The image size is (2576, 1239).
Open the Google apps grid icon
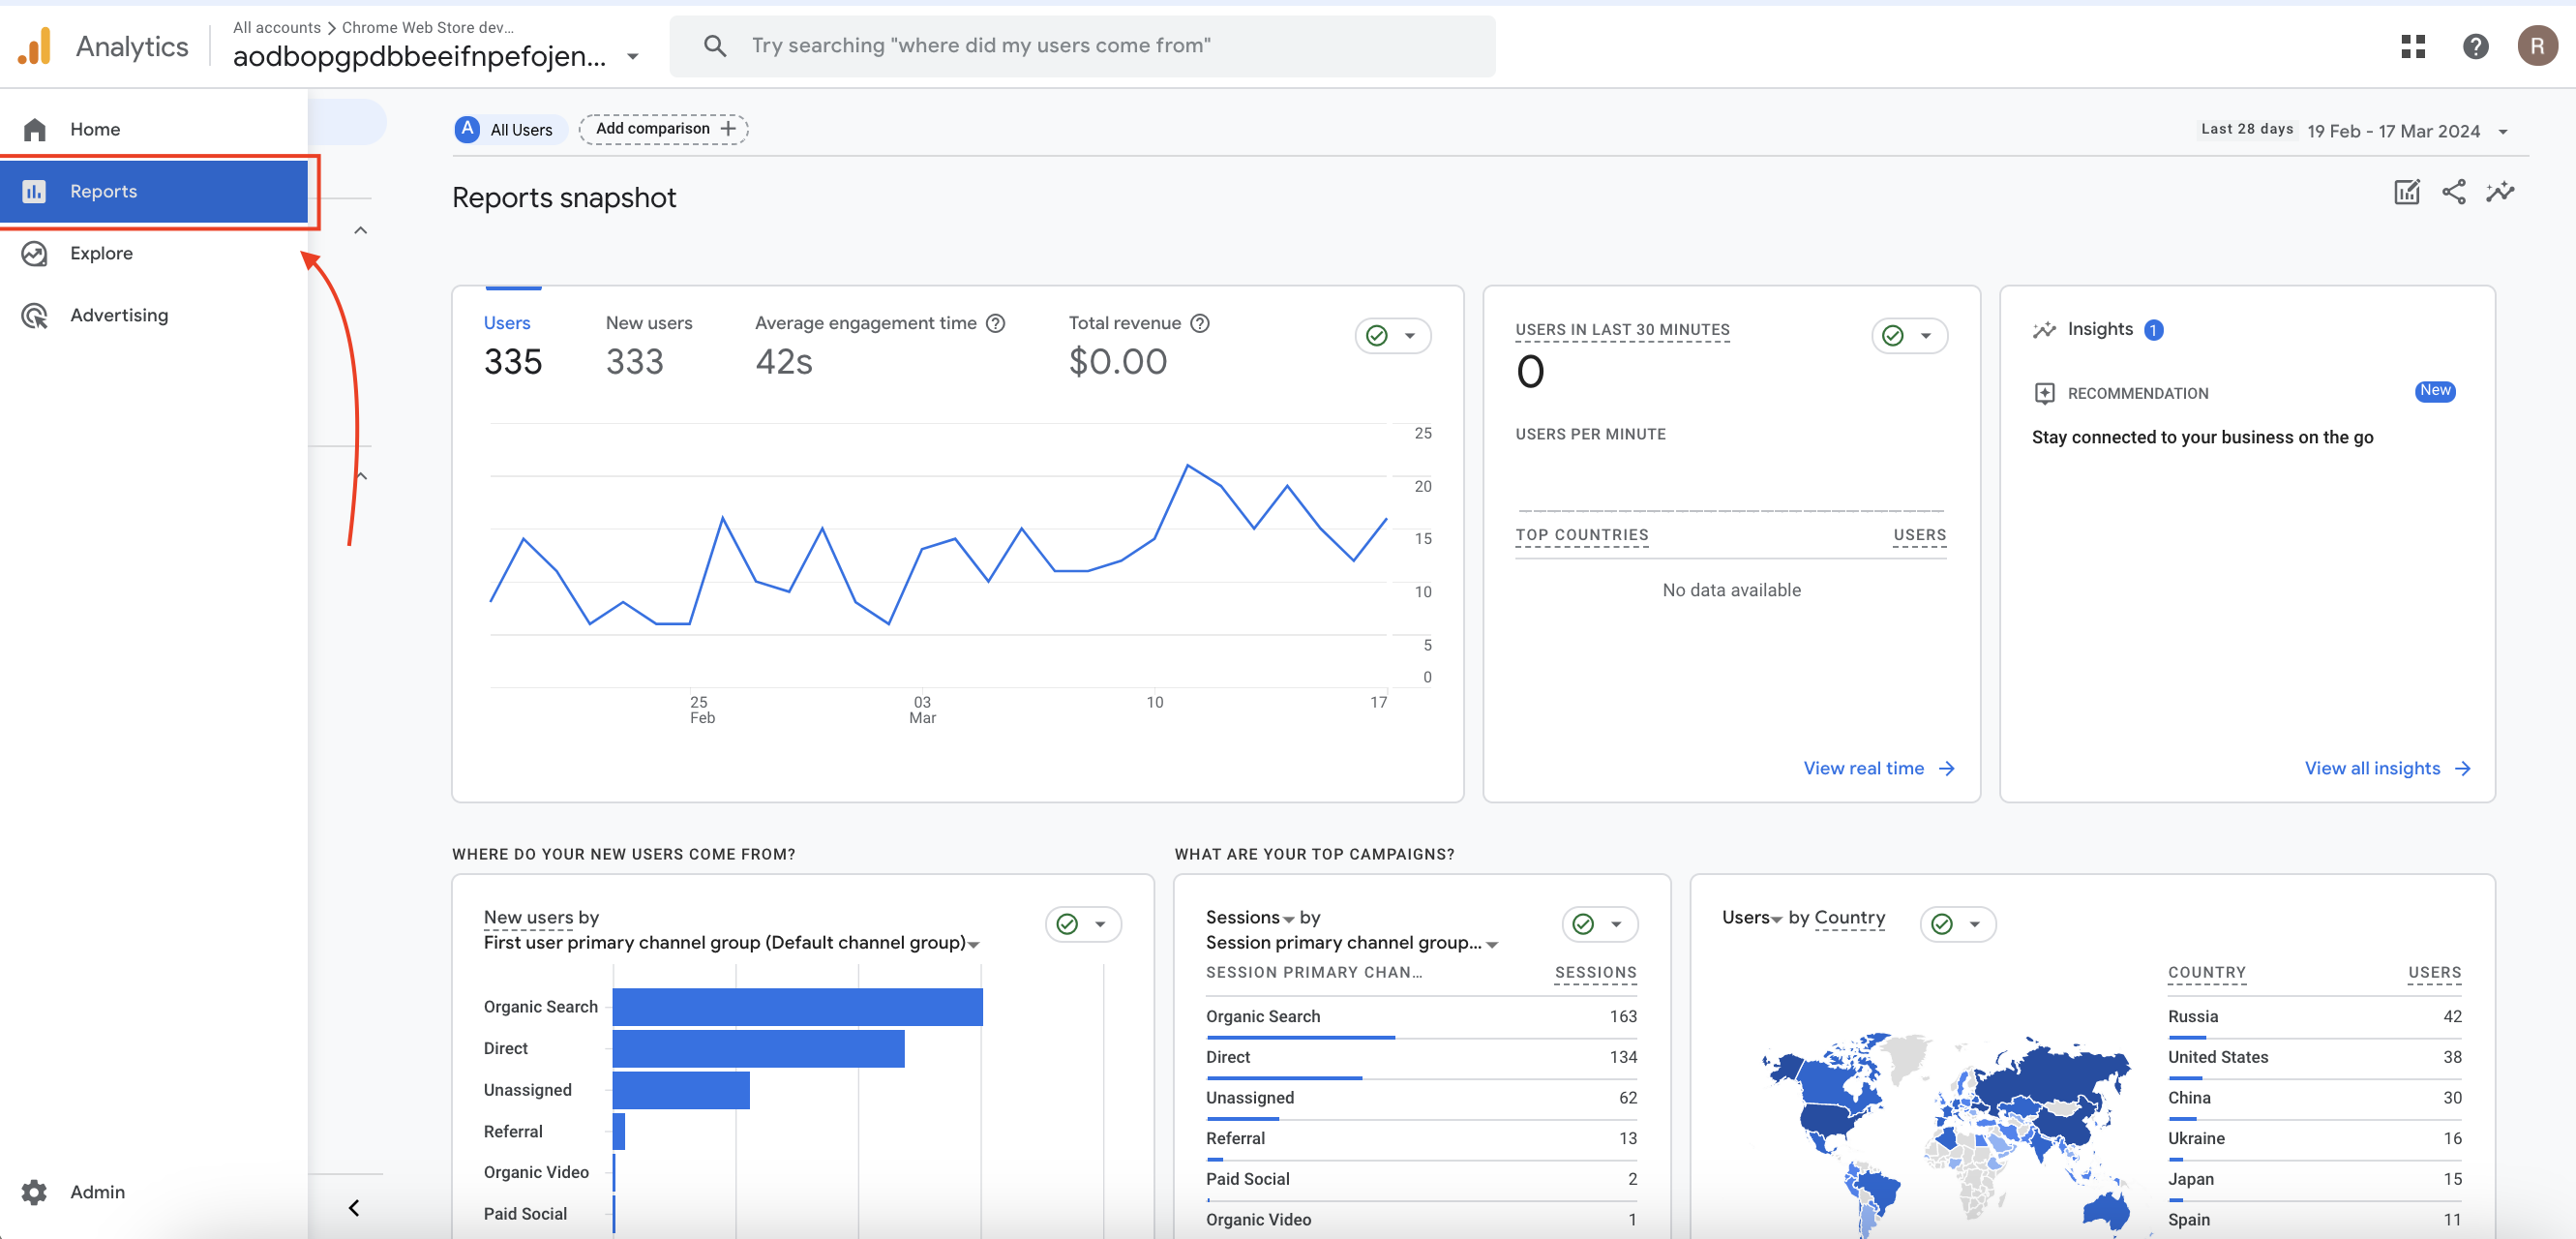(x=2413, y=46)
